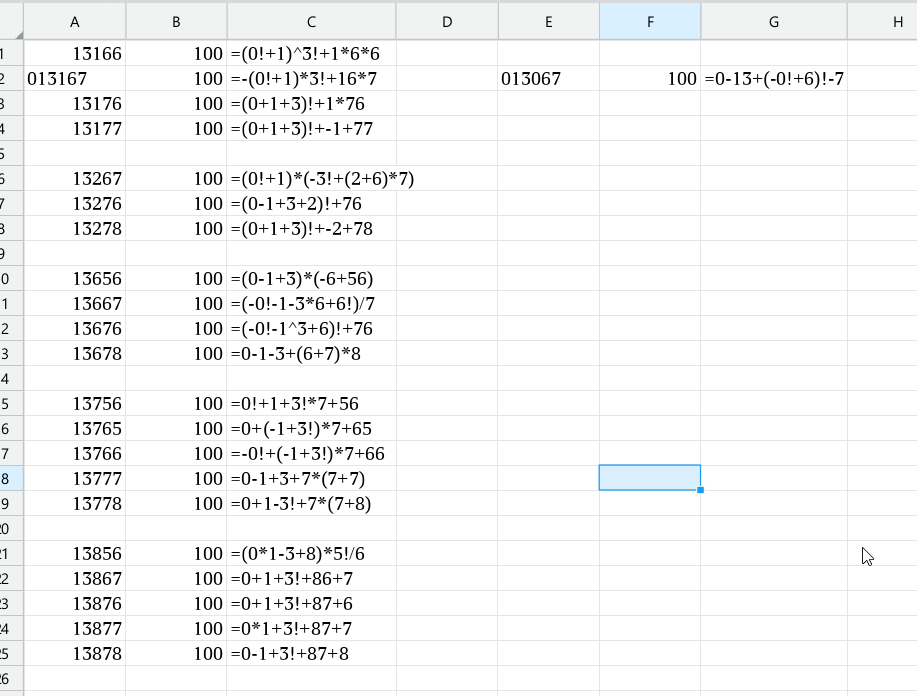The image size is (917, 696).
Task: Select cell containing 13267
Action: click(x=75, y=178)
